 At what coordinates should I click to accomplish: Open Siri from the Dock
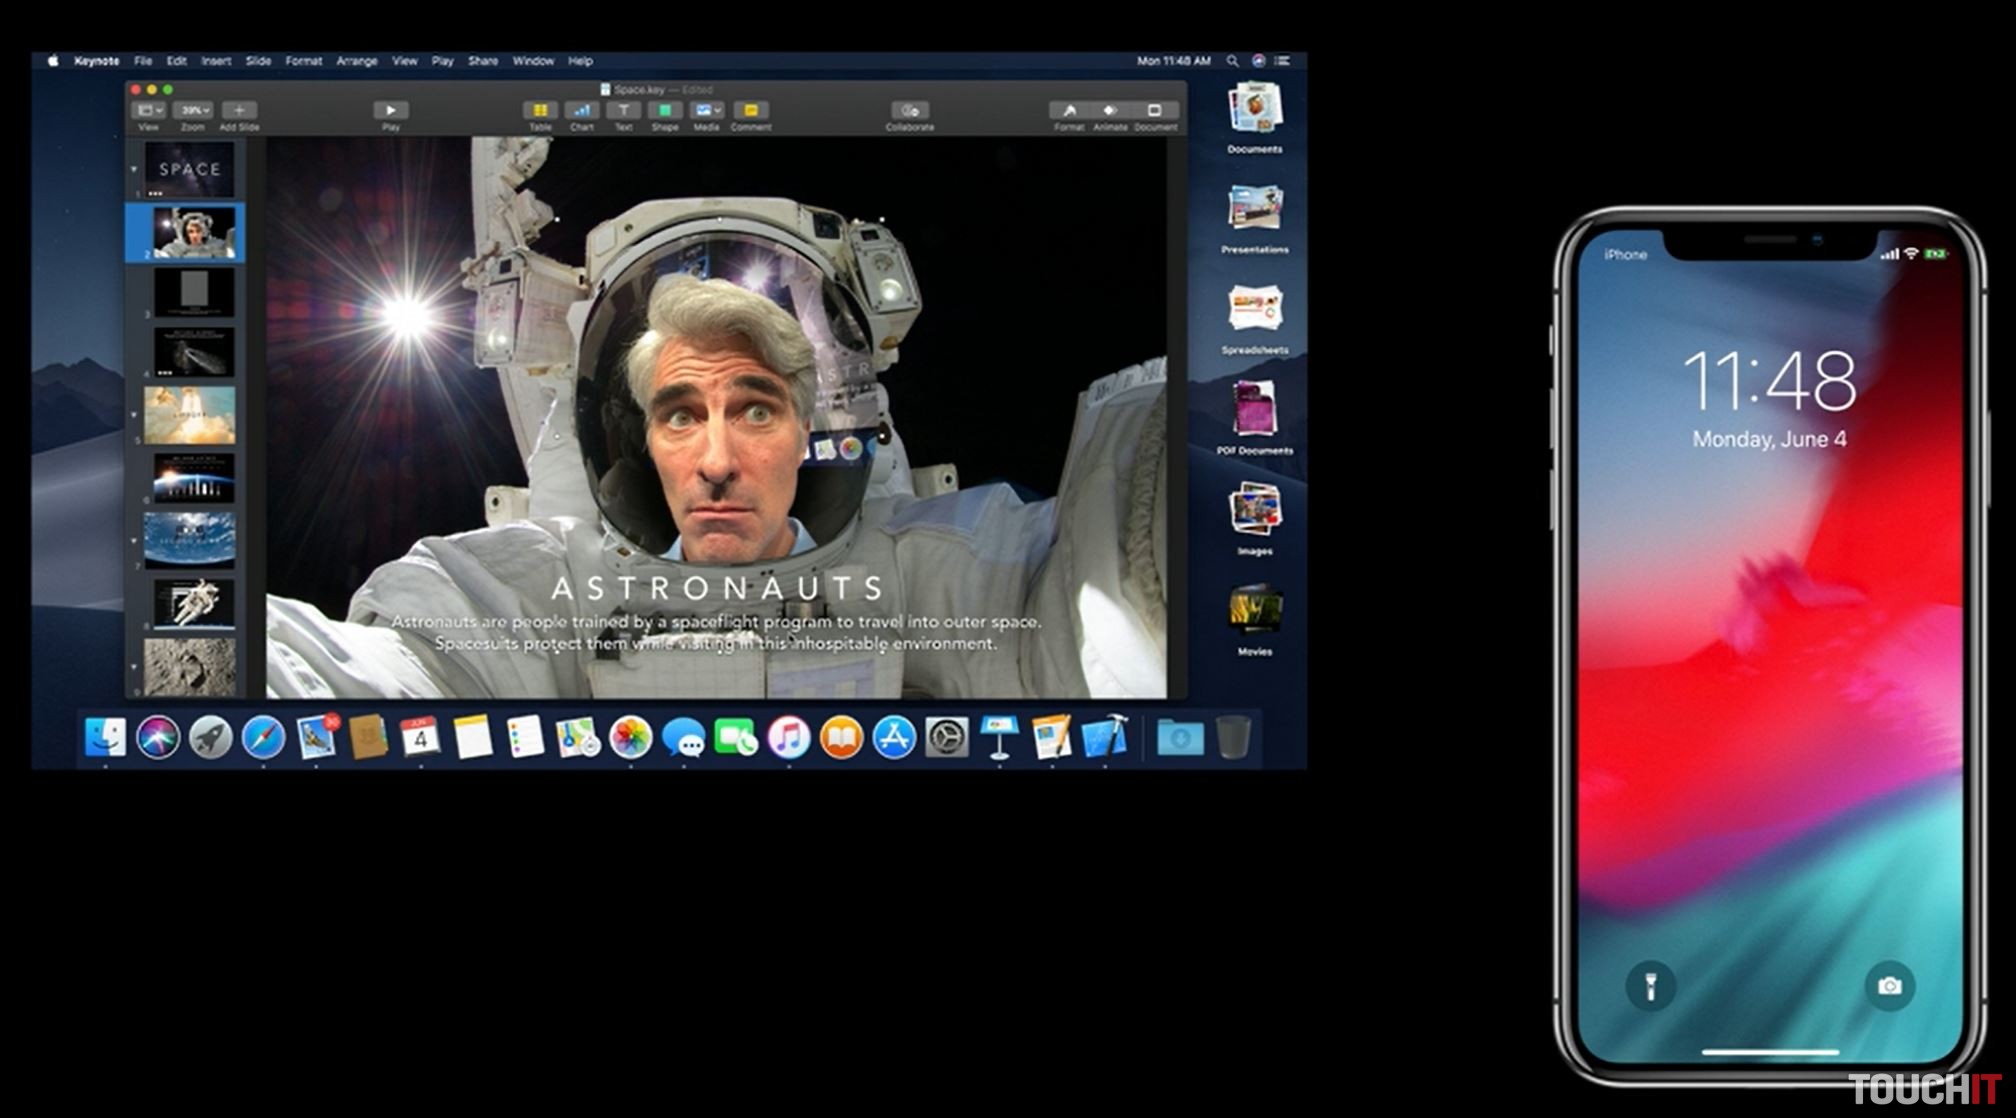click(x=158, y=738)
